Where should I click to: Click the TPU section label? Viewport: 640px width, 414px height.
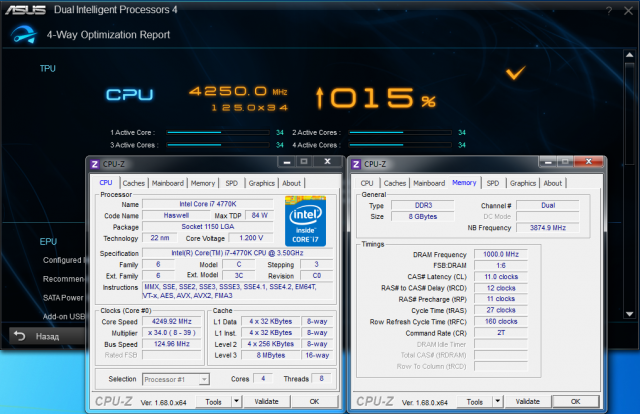47,69
